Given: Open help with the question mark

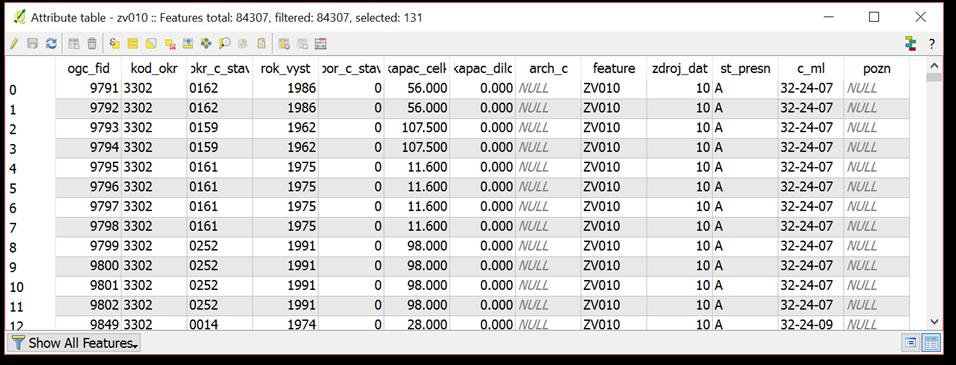Looking at the screenshot, I should [932, 43].
